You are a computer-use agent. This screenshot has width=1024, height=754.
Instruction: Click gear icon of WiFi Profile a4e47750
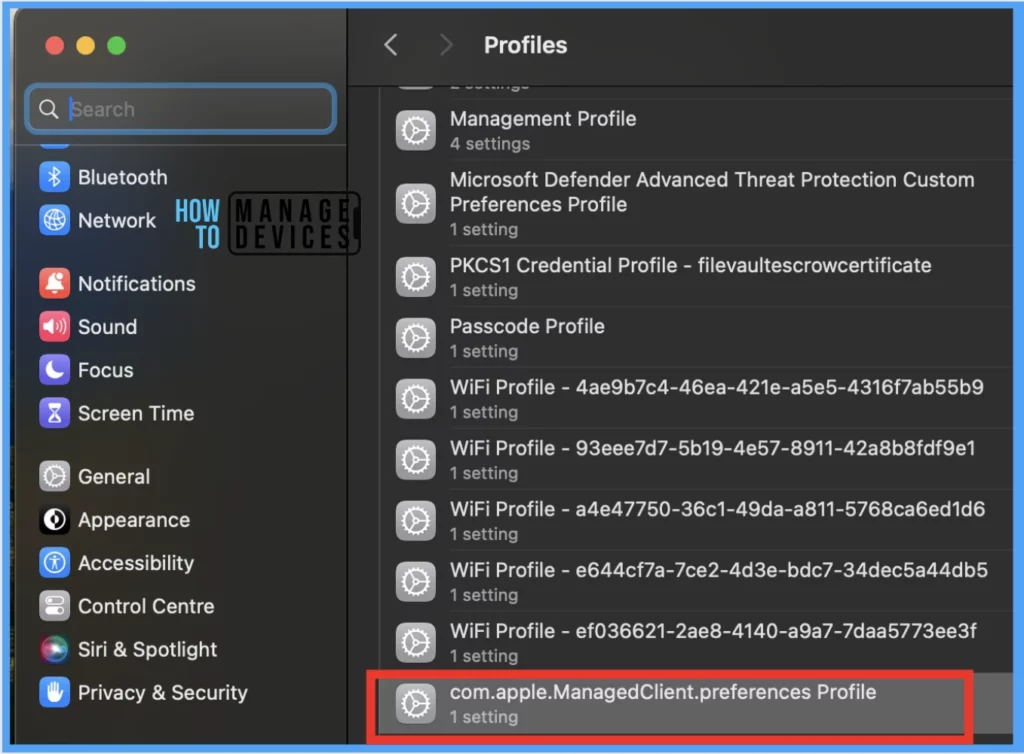pyautogui.click(x=416, y=520)
